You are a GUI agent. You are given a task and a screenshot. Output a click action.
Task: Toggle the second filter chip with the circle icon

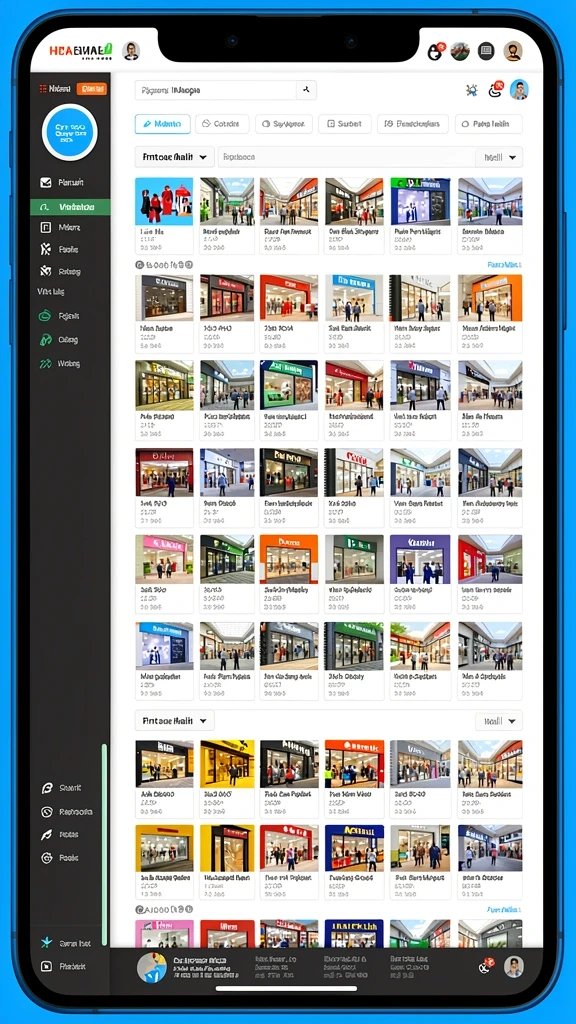(222, 123)
